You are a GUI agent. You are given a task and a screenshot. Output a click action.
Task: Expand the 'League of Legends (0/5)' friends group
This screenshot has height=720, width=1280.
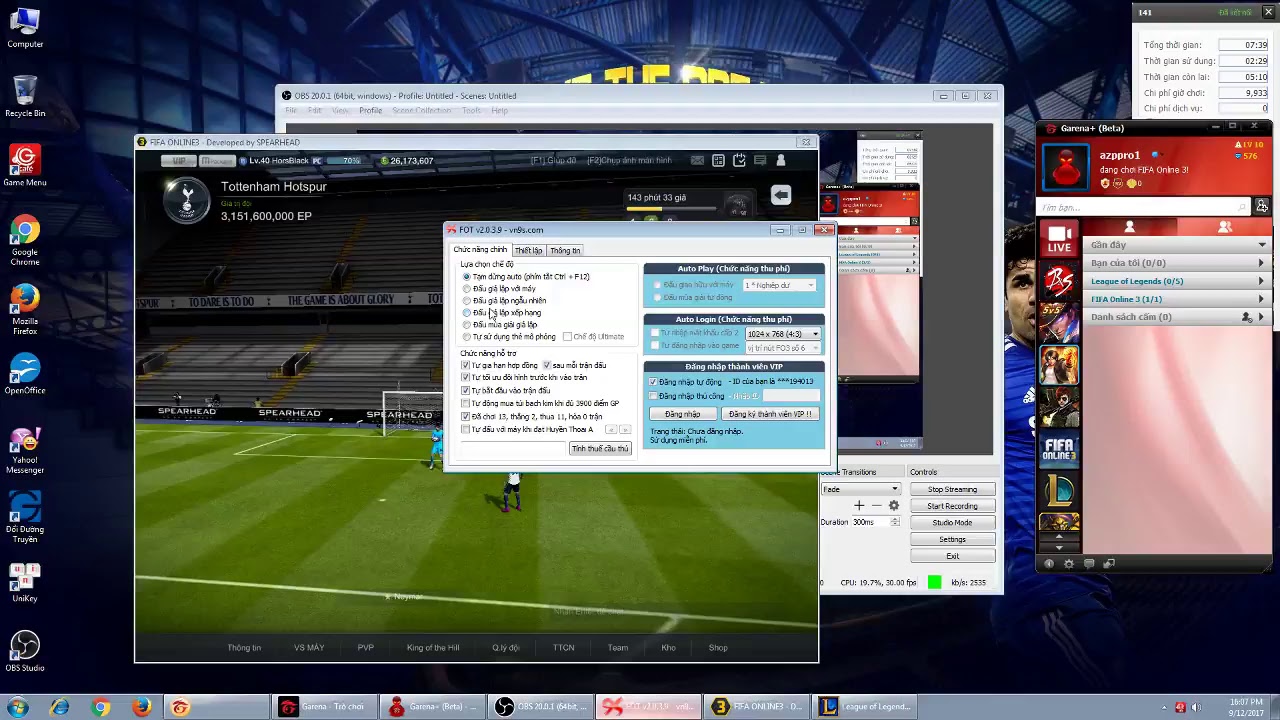[1177, 281]
